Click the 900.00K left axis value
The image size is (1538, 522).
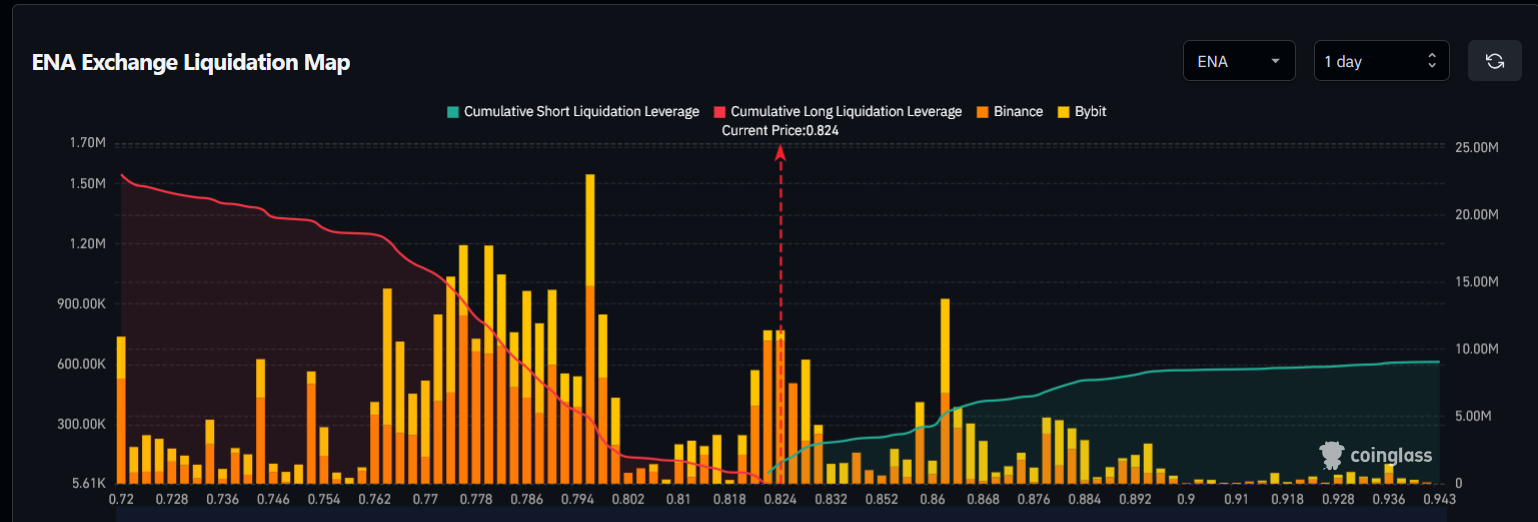81,304
